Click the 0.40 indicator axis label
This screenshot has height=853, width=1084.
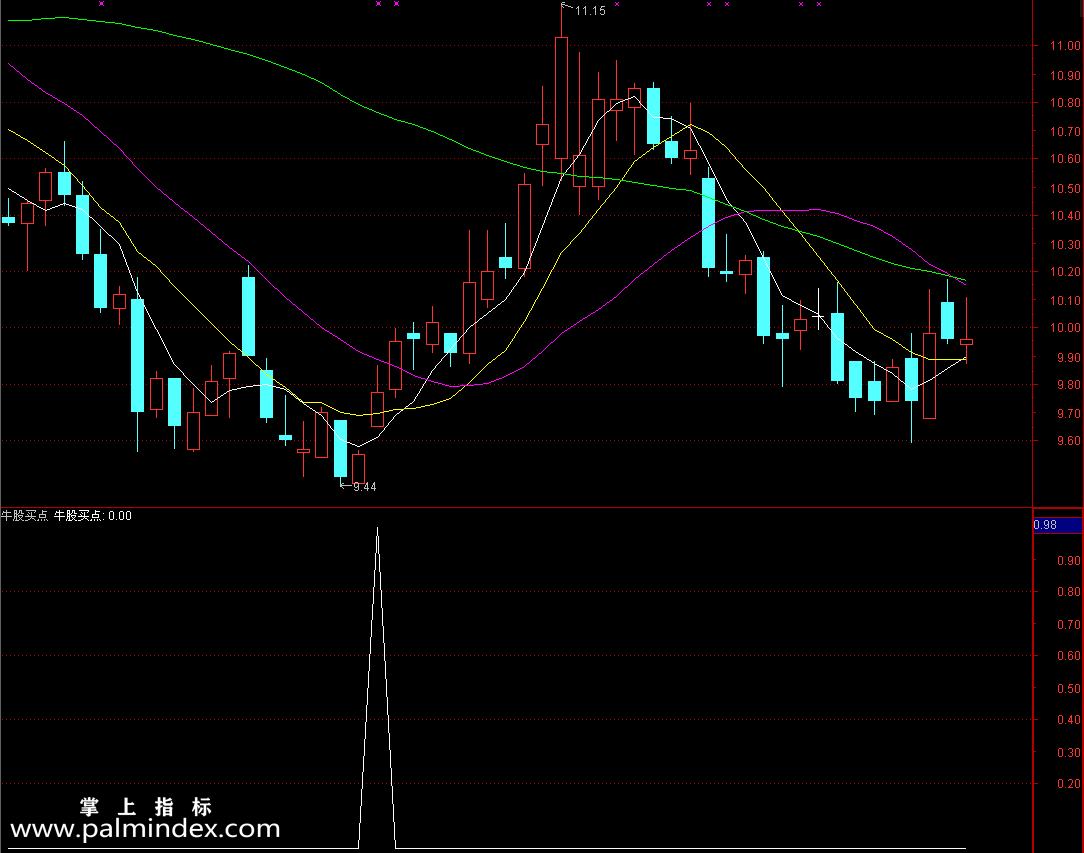coord(1069,720)
